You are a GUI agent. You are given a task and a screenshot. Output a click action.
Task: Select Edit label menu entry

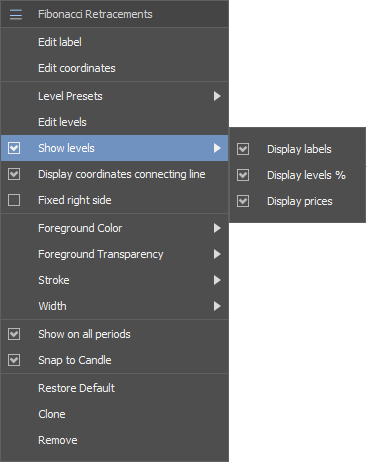(115, 42)
